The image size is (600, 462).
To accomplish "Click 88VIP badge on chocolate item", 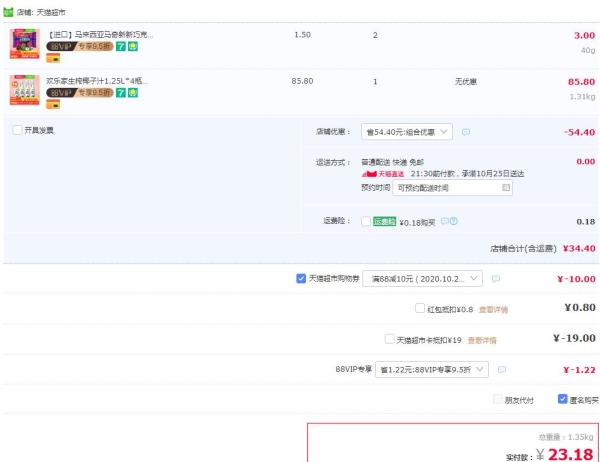I will point(80,46).
